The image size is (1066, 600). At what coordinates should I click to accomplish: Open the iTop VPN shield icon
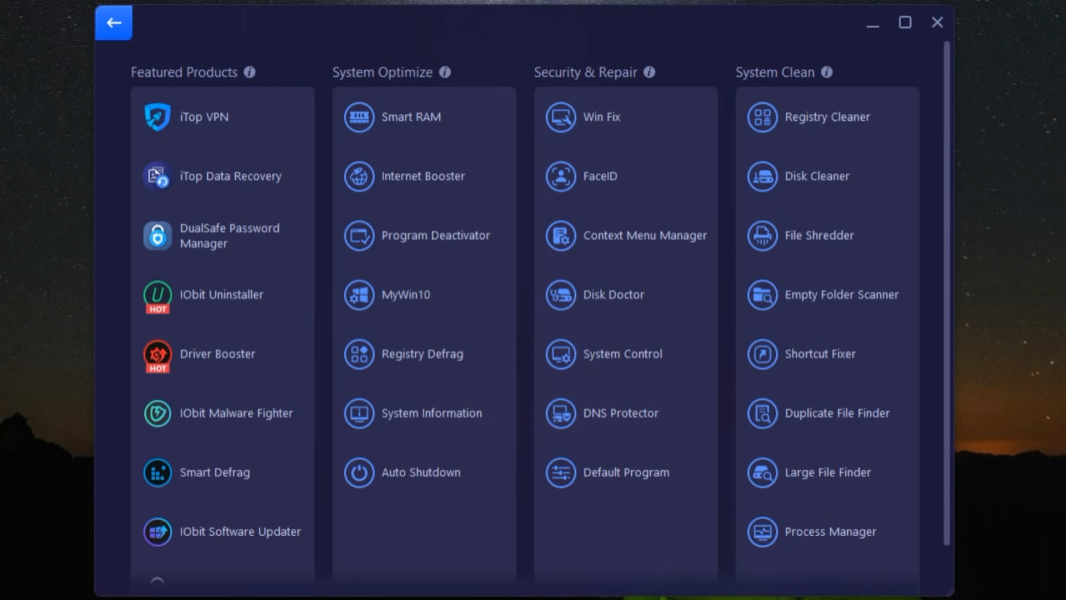(157, 117)
